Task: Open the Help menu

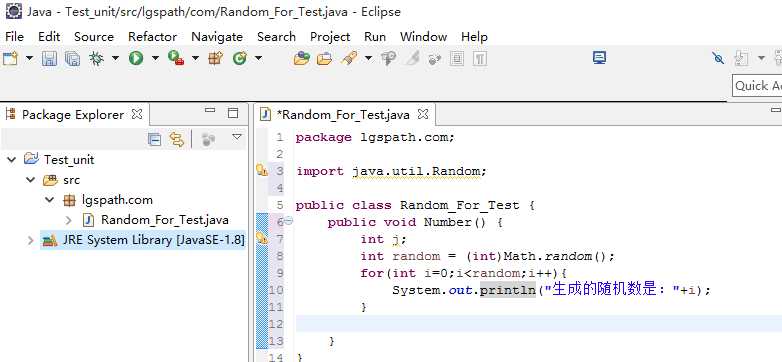Action: pos(474,36)
